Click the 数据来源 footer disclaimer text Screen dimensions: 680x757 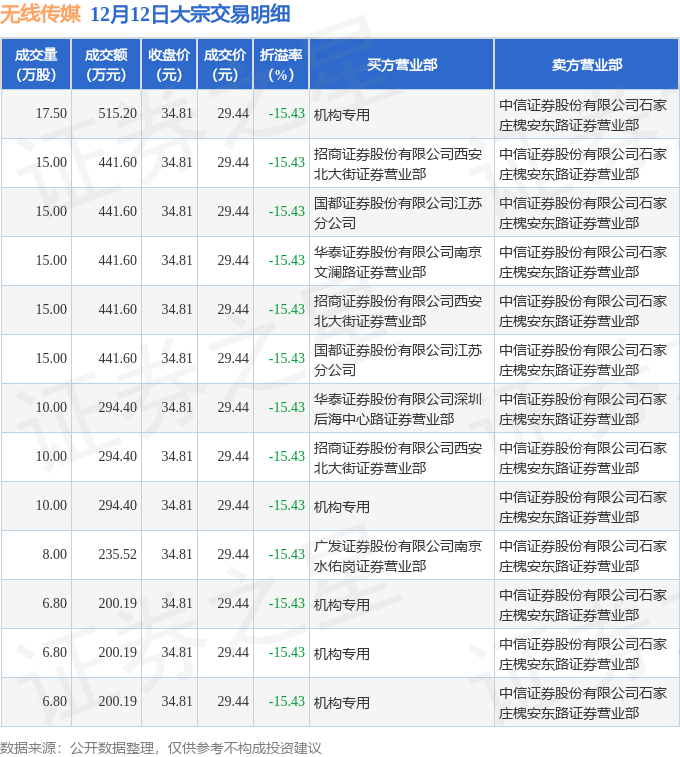pos(161,748)
